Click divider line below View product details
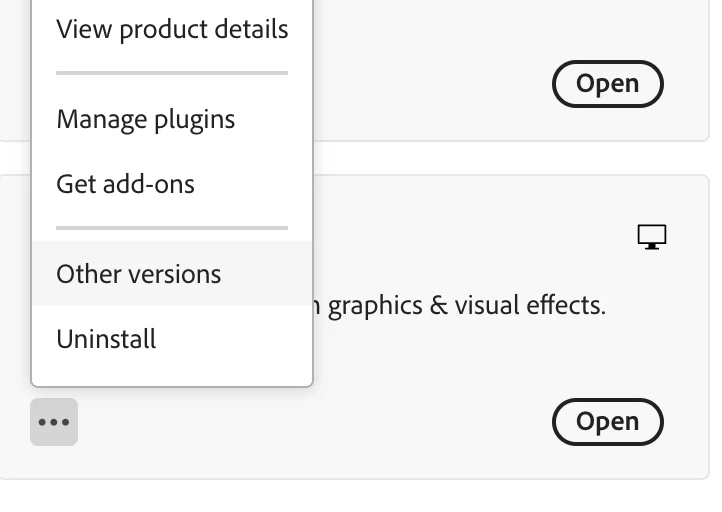The width and height of the screenshot is (722, 512). tap(172, 73)
